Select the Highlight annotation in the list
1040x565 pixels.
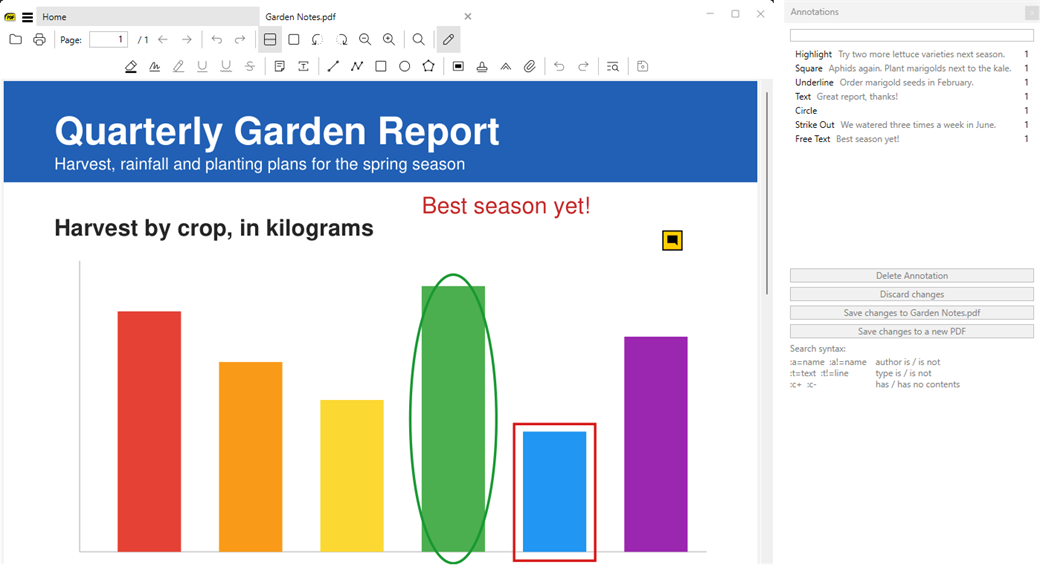click(x=911, y=54)
